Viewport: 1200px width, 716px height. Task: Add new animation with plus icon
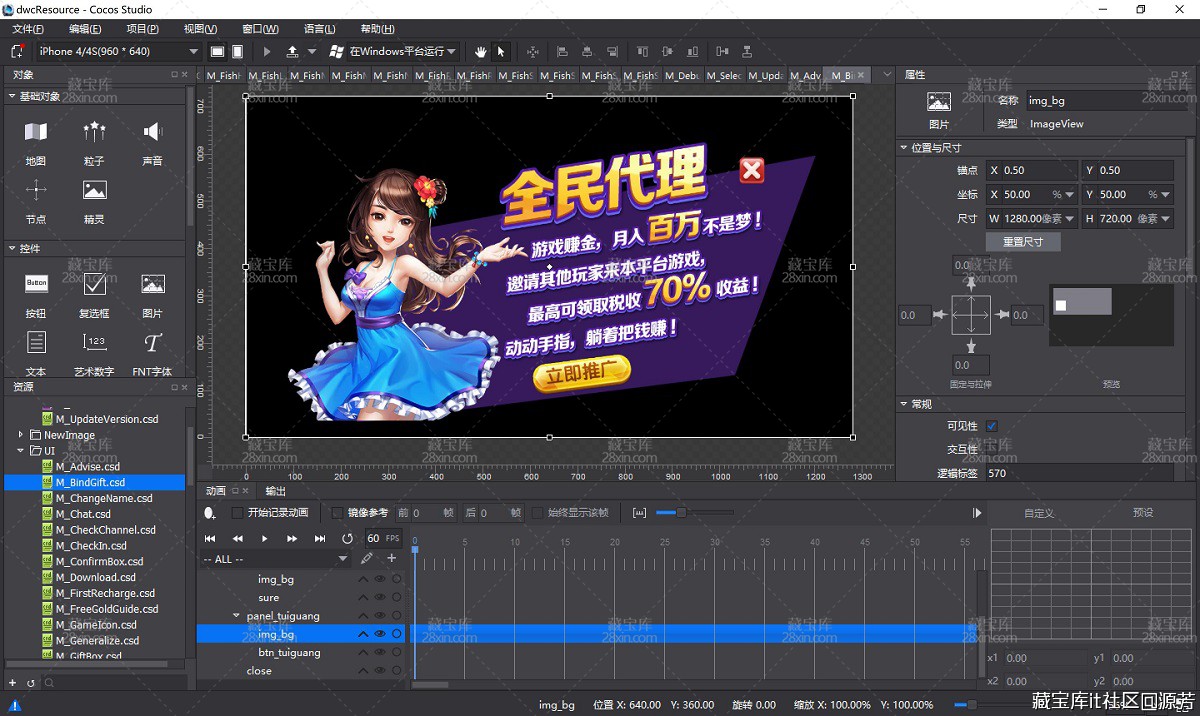392,558
